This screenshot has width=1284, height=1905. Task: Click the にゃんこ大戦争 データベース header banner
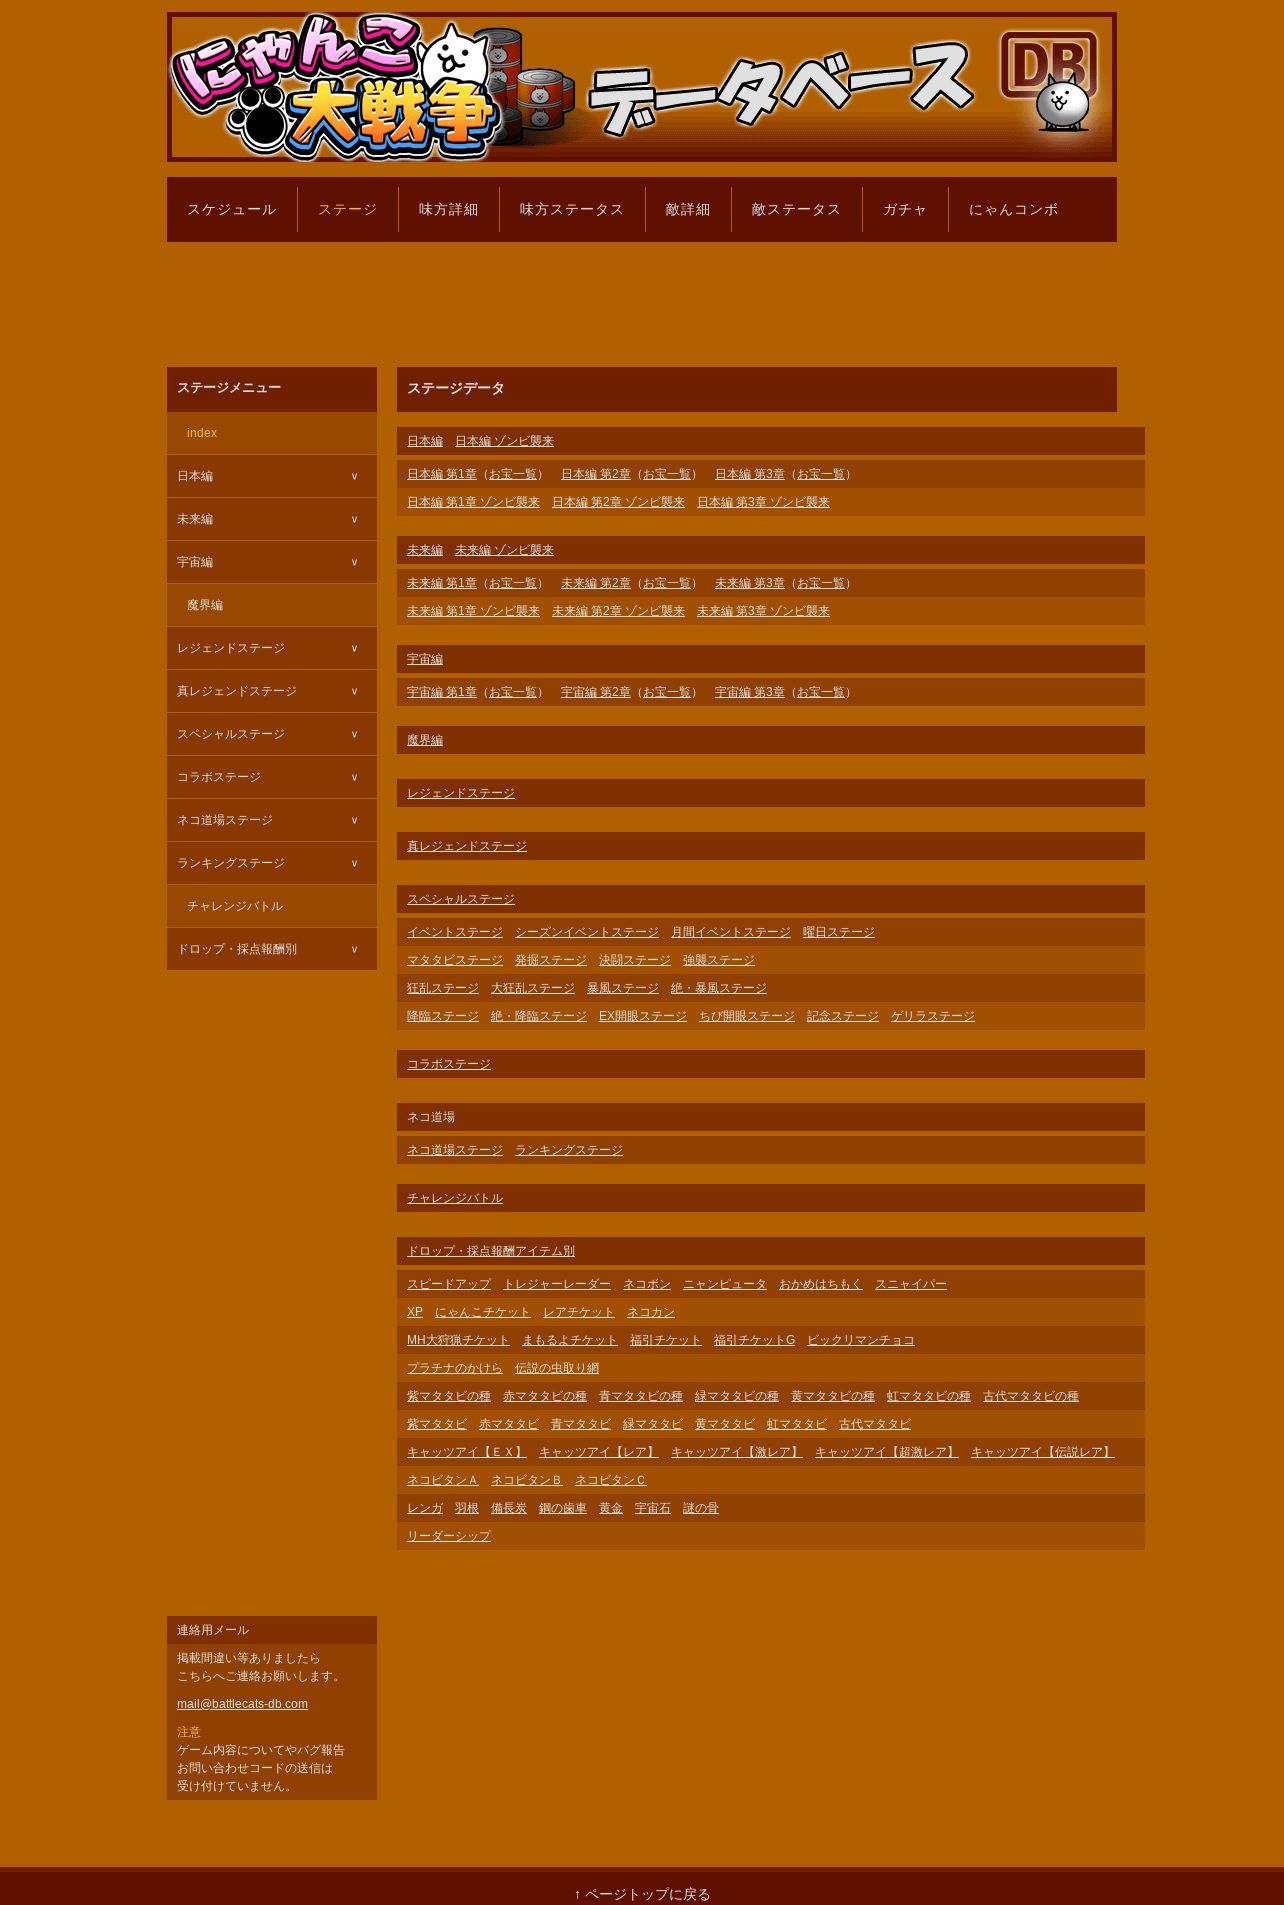[641, 87]
